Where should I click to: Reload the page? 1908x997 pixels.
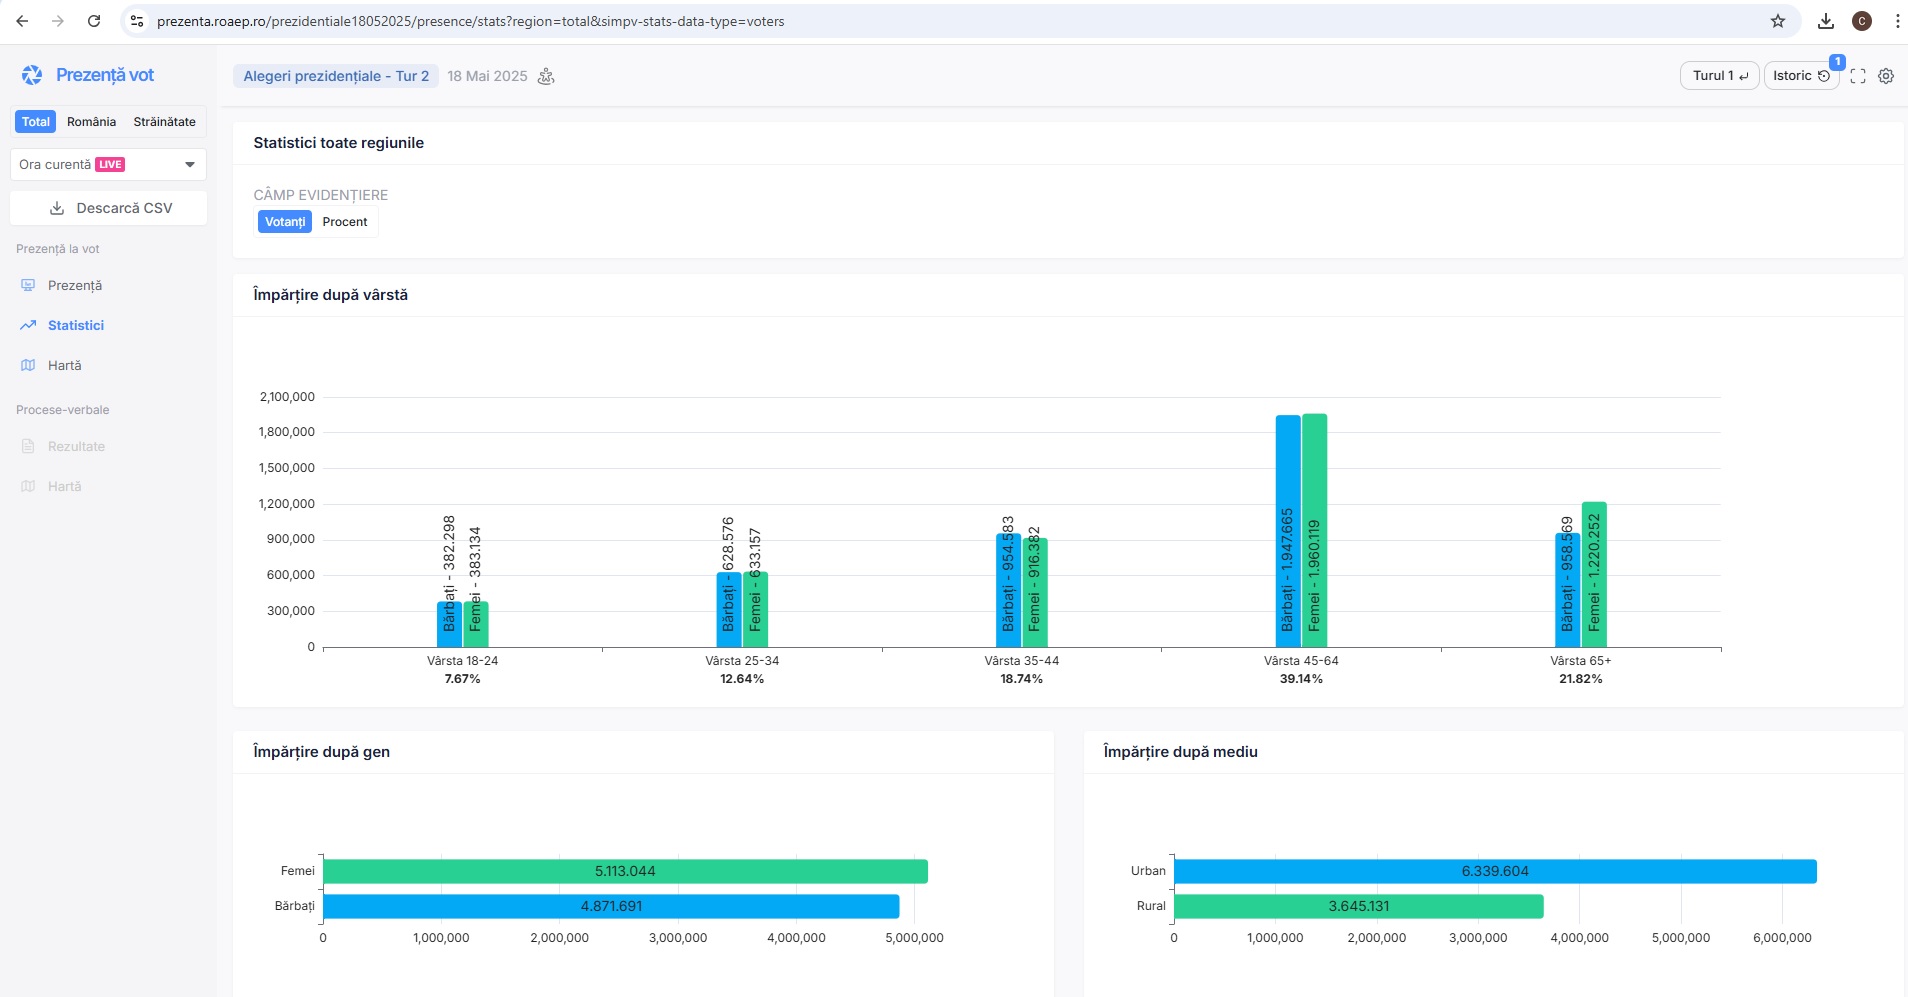[x=94, y=21]
